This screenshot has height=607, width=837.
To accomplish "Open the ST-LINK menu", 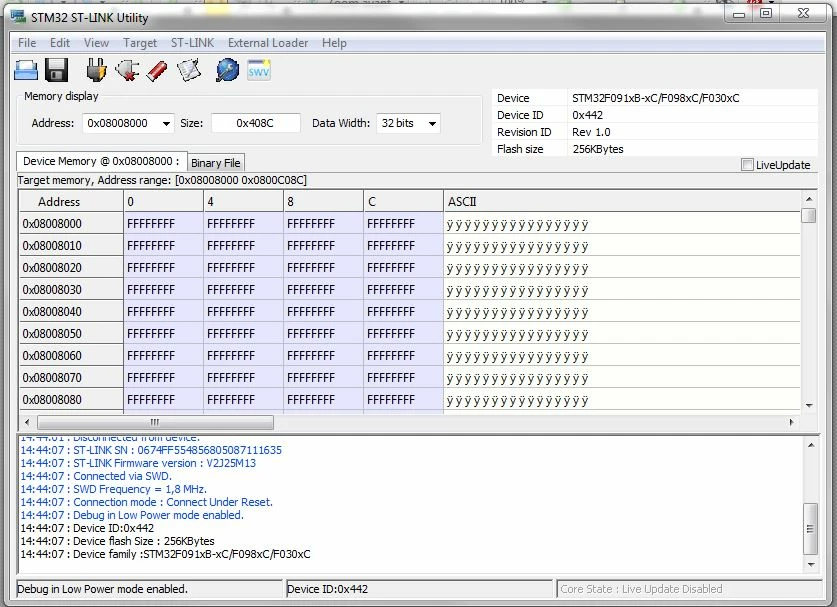I will [192, 43].
